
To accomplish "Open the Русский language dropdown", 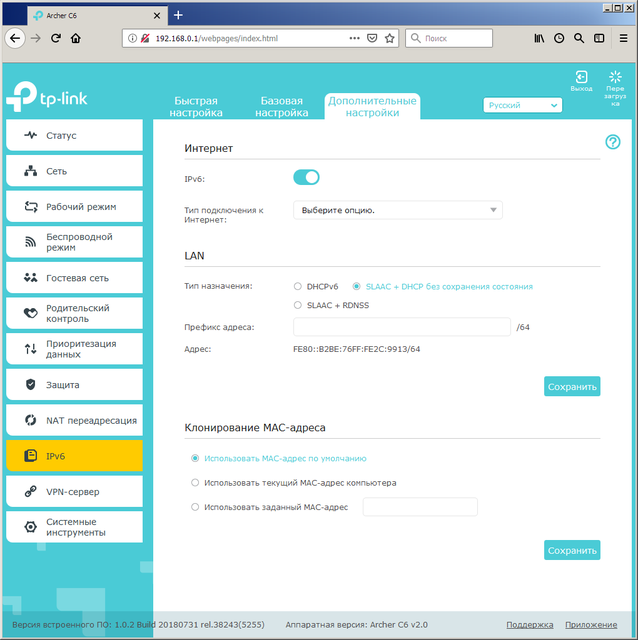I will pyautogui.click(x=522, y=105).
